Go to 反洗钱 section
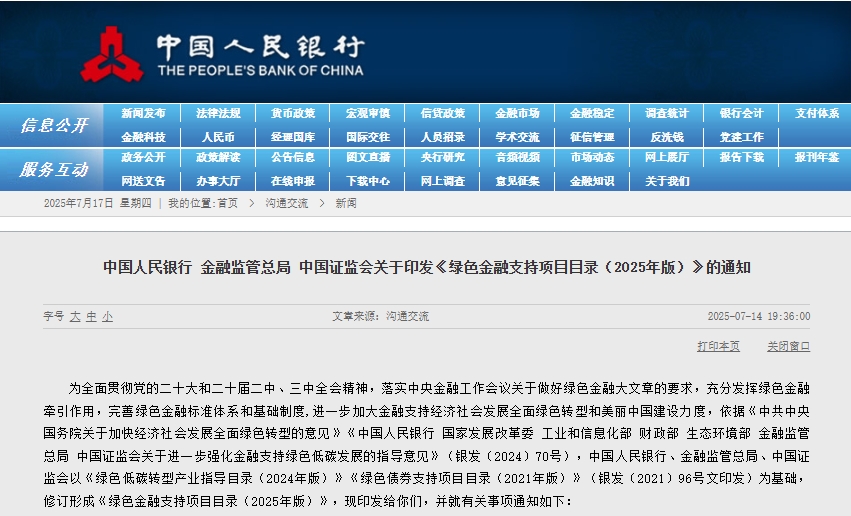 point(667,137)
